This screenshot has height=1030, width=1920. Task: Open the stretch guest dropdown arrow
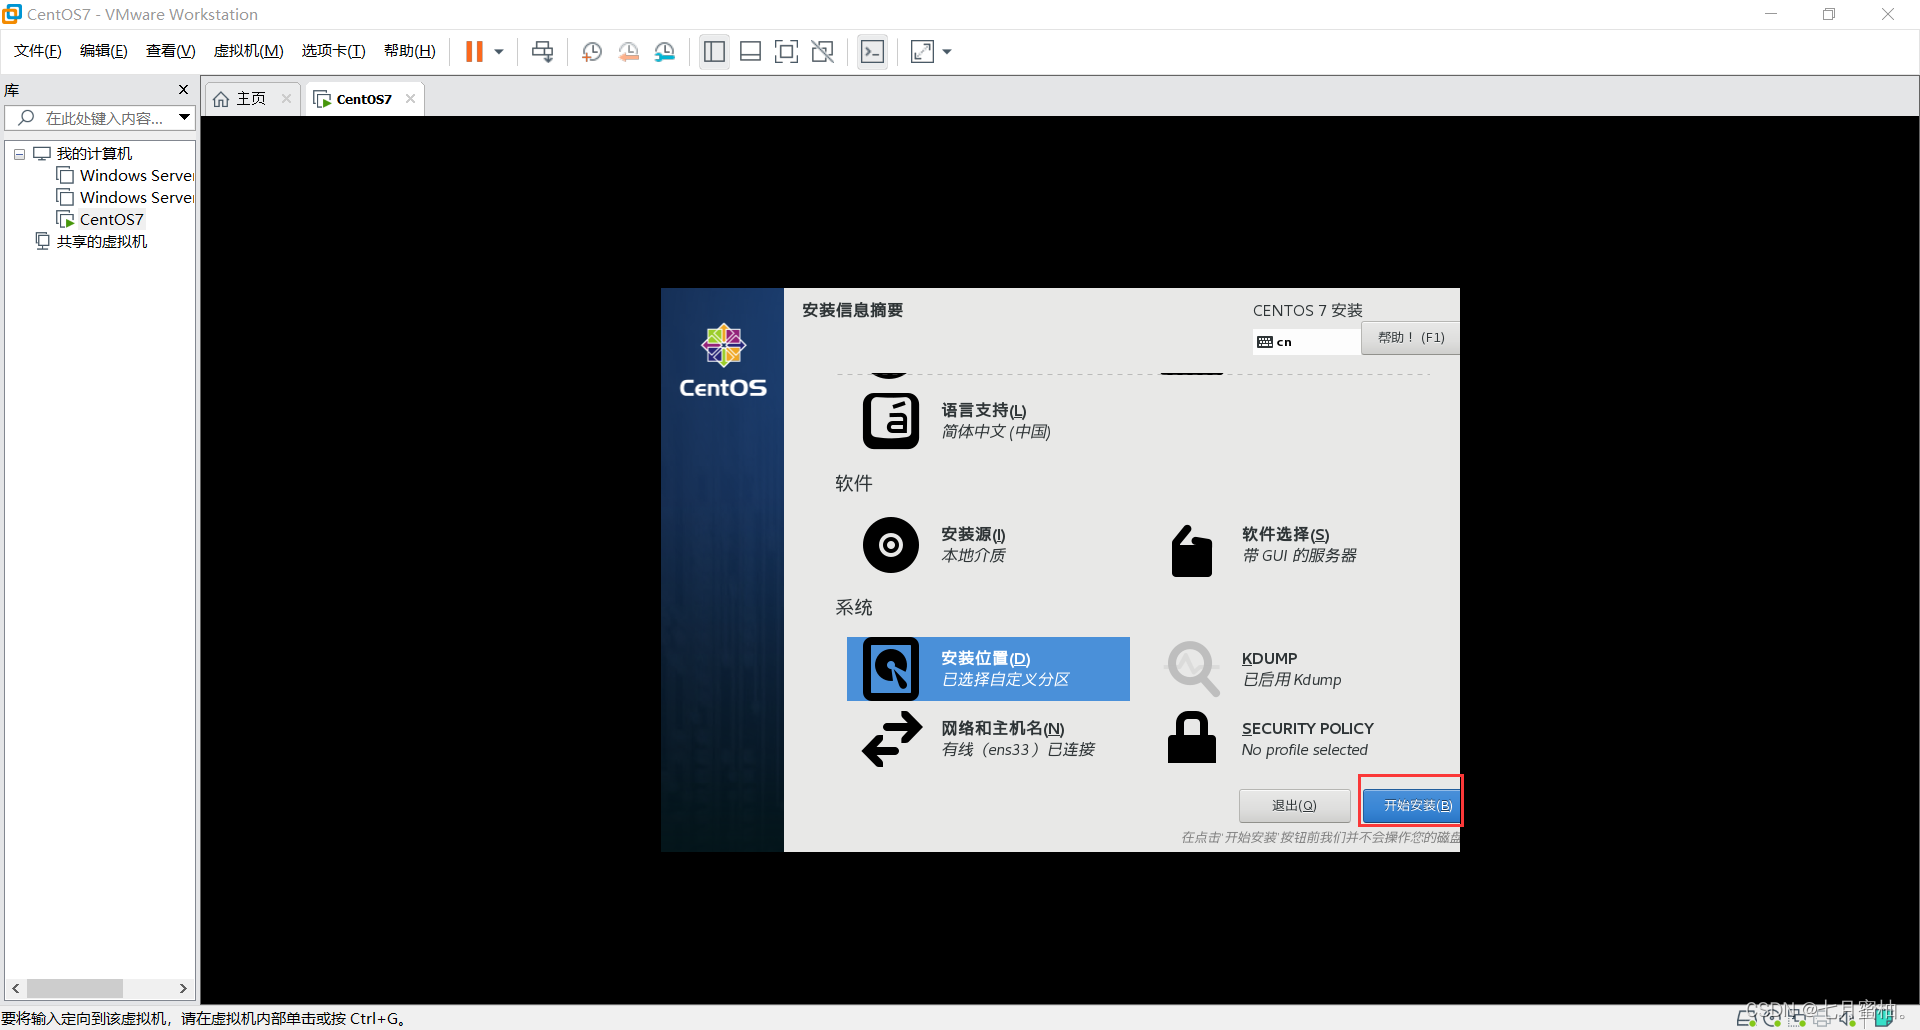pyautogui.click(x=947, y=52)
